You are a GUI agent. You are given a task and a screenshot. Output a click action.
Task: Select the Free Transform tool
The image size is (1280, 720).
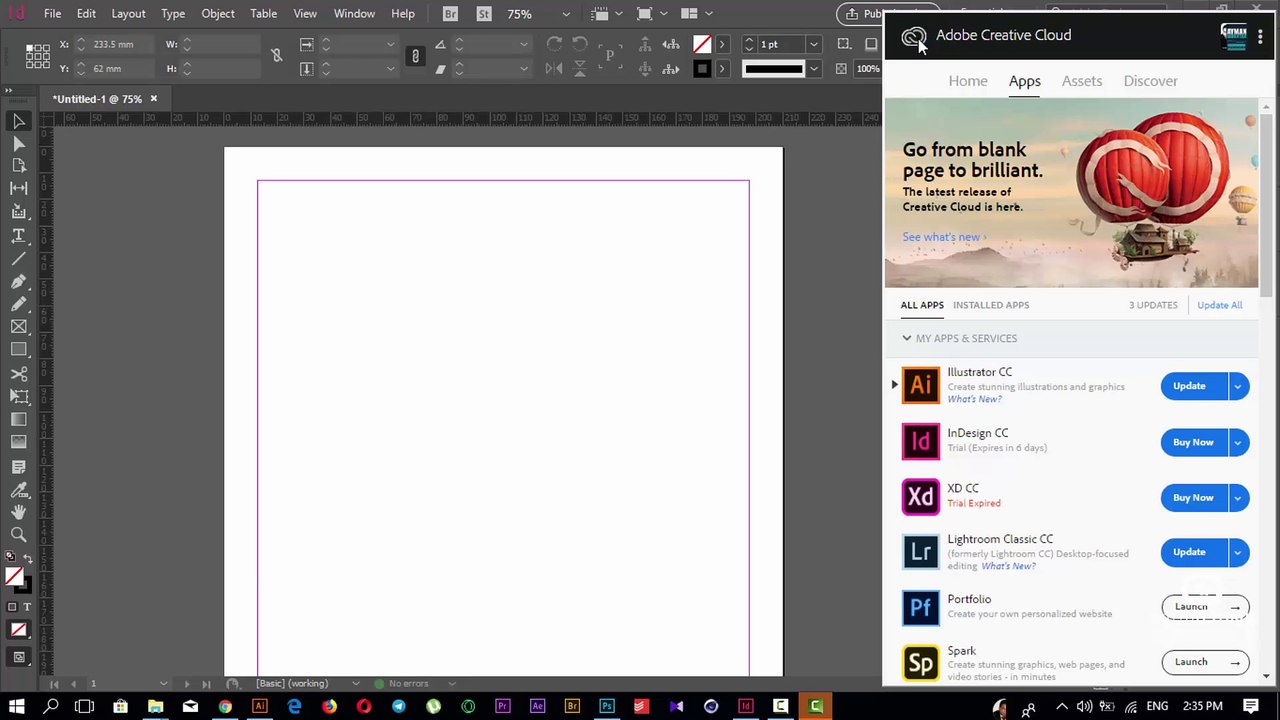tap(19, 397)
